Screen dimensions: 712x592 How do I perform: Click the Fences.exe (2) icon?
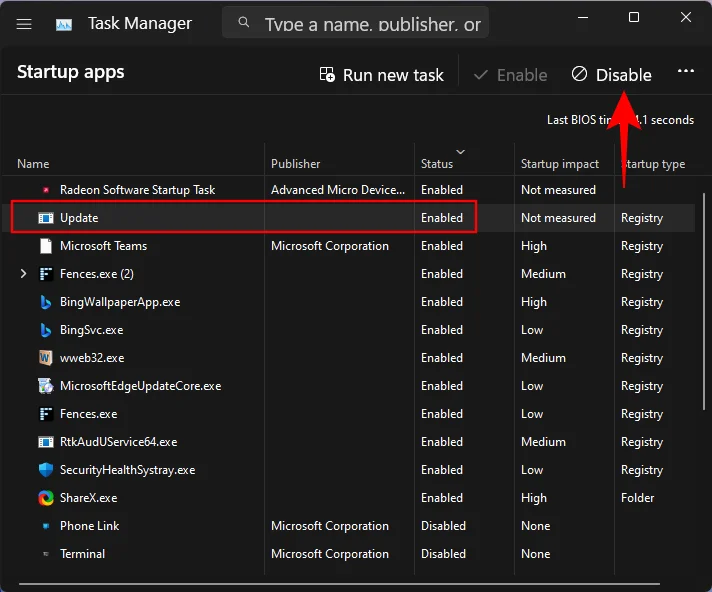point(46,274)
